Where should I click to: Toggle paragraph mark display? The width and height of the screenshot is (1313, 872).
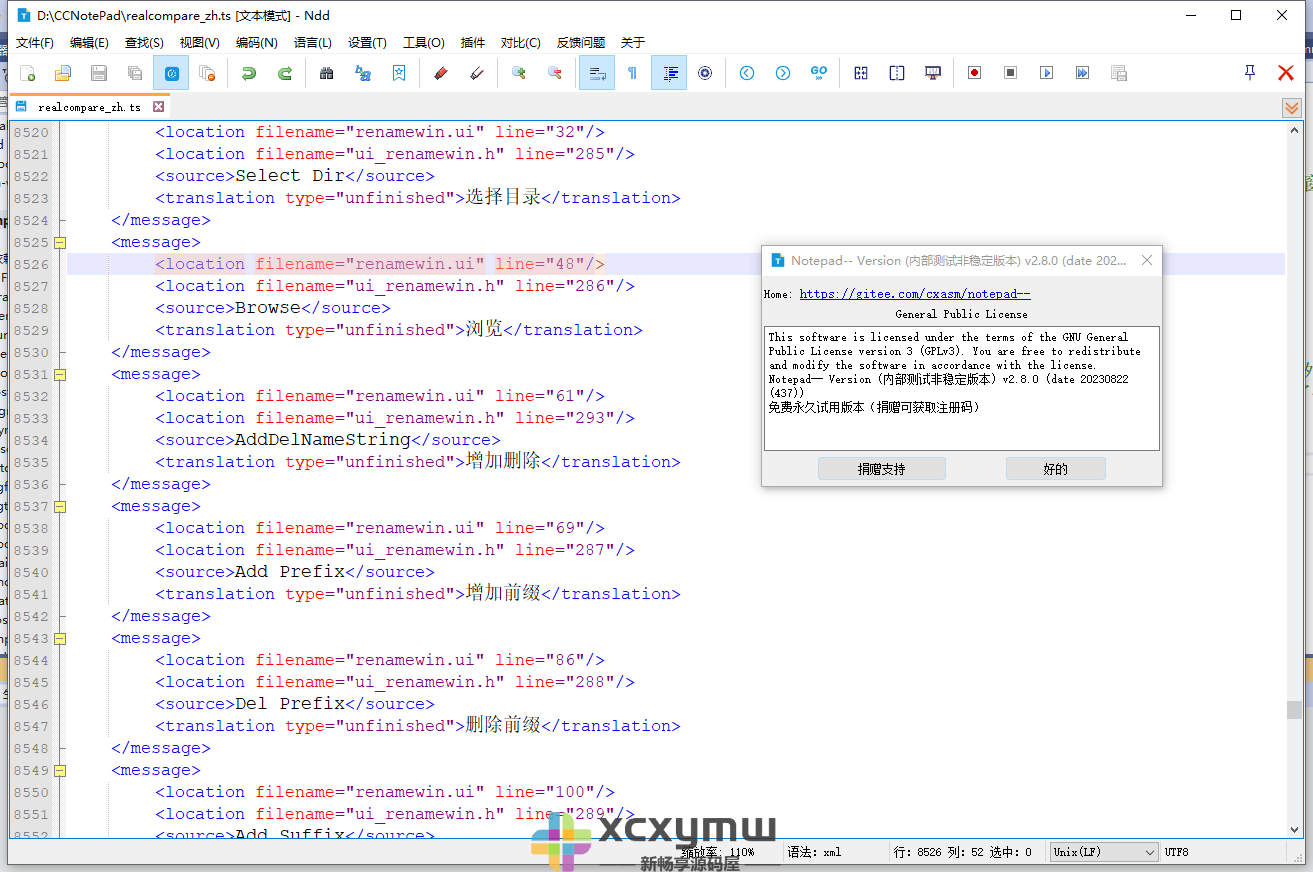[633, 72]
